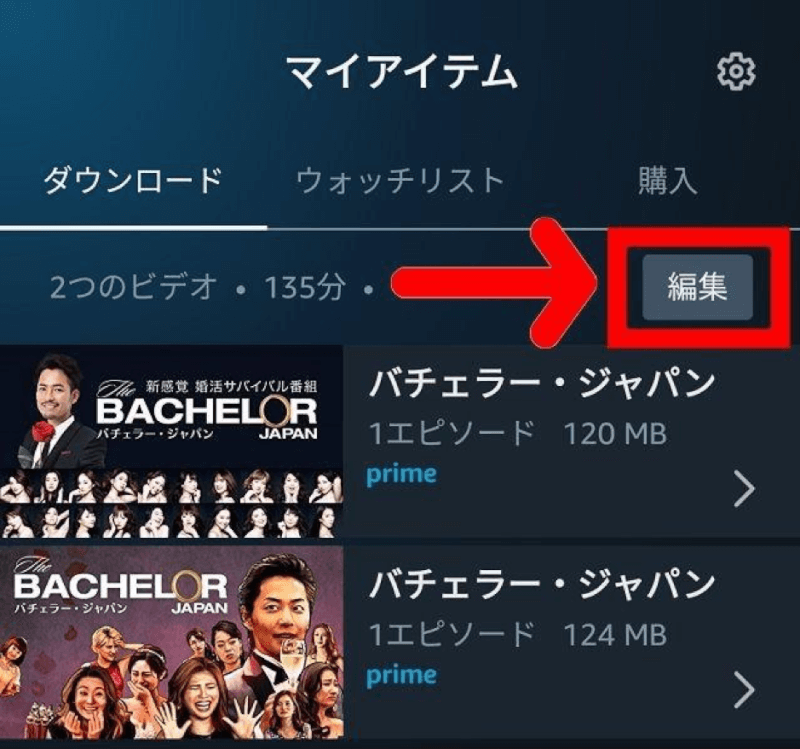Tap the 編集 edit button
This screenshot has width=800, height=749.
[697, 287]
